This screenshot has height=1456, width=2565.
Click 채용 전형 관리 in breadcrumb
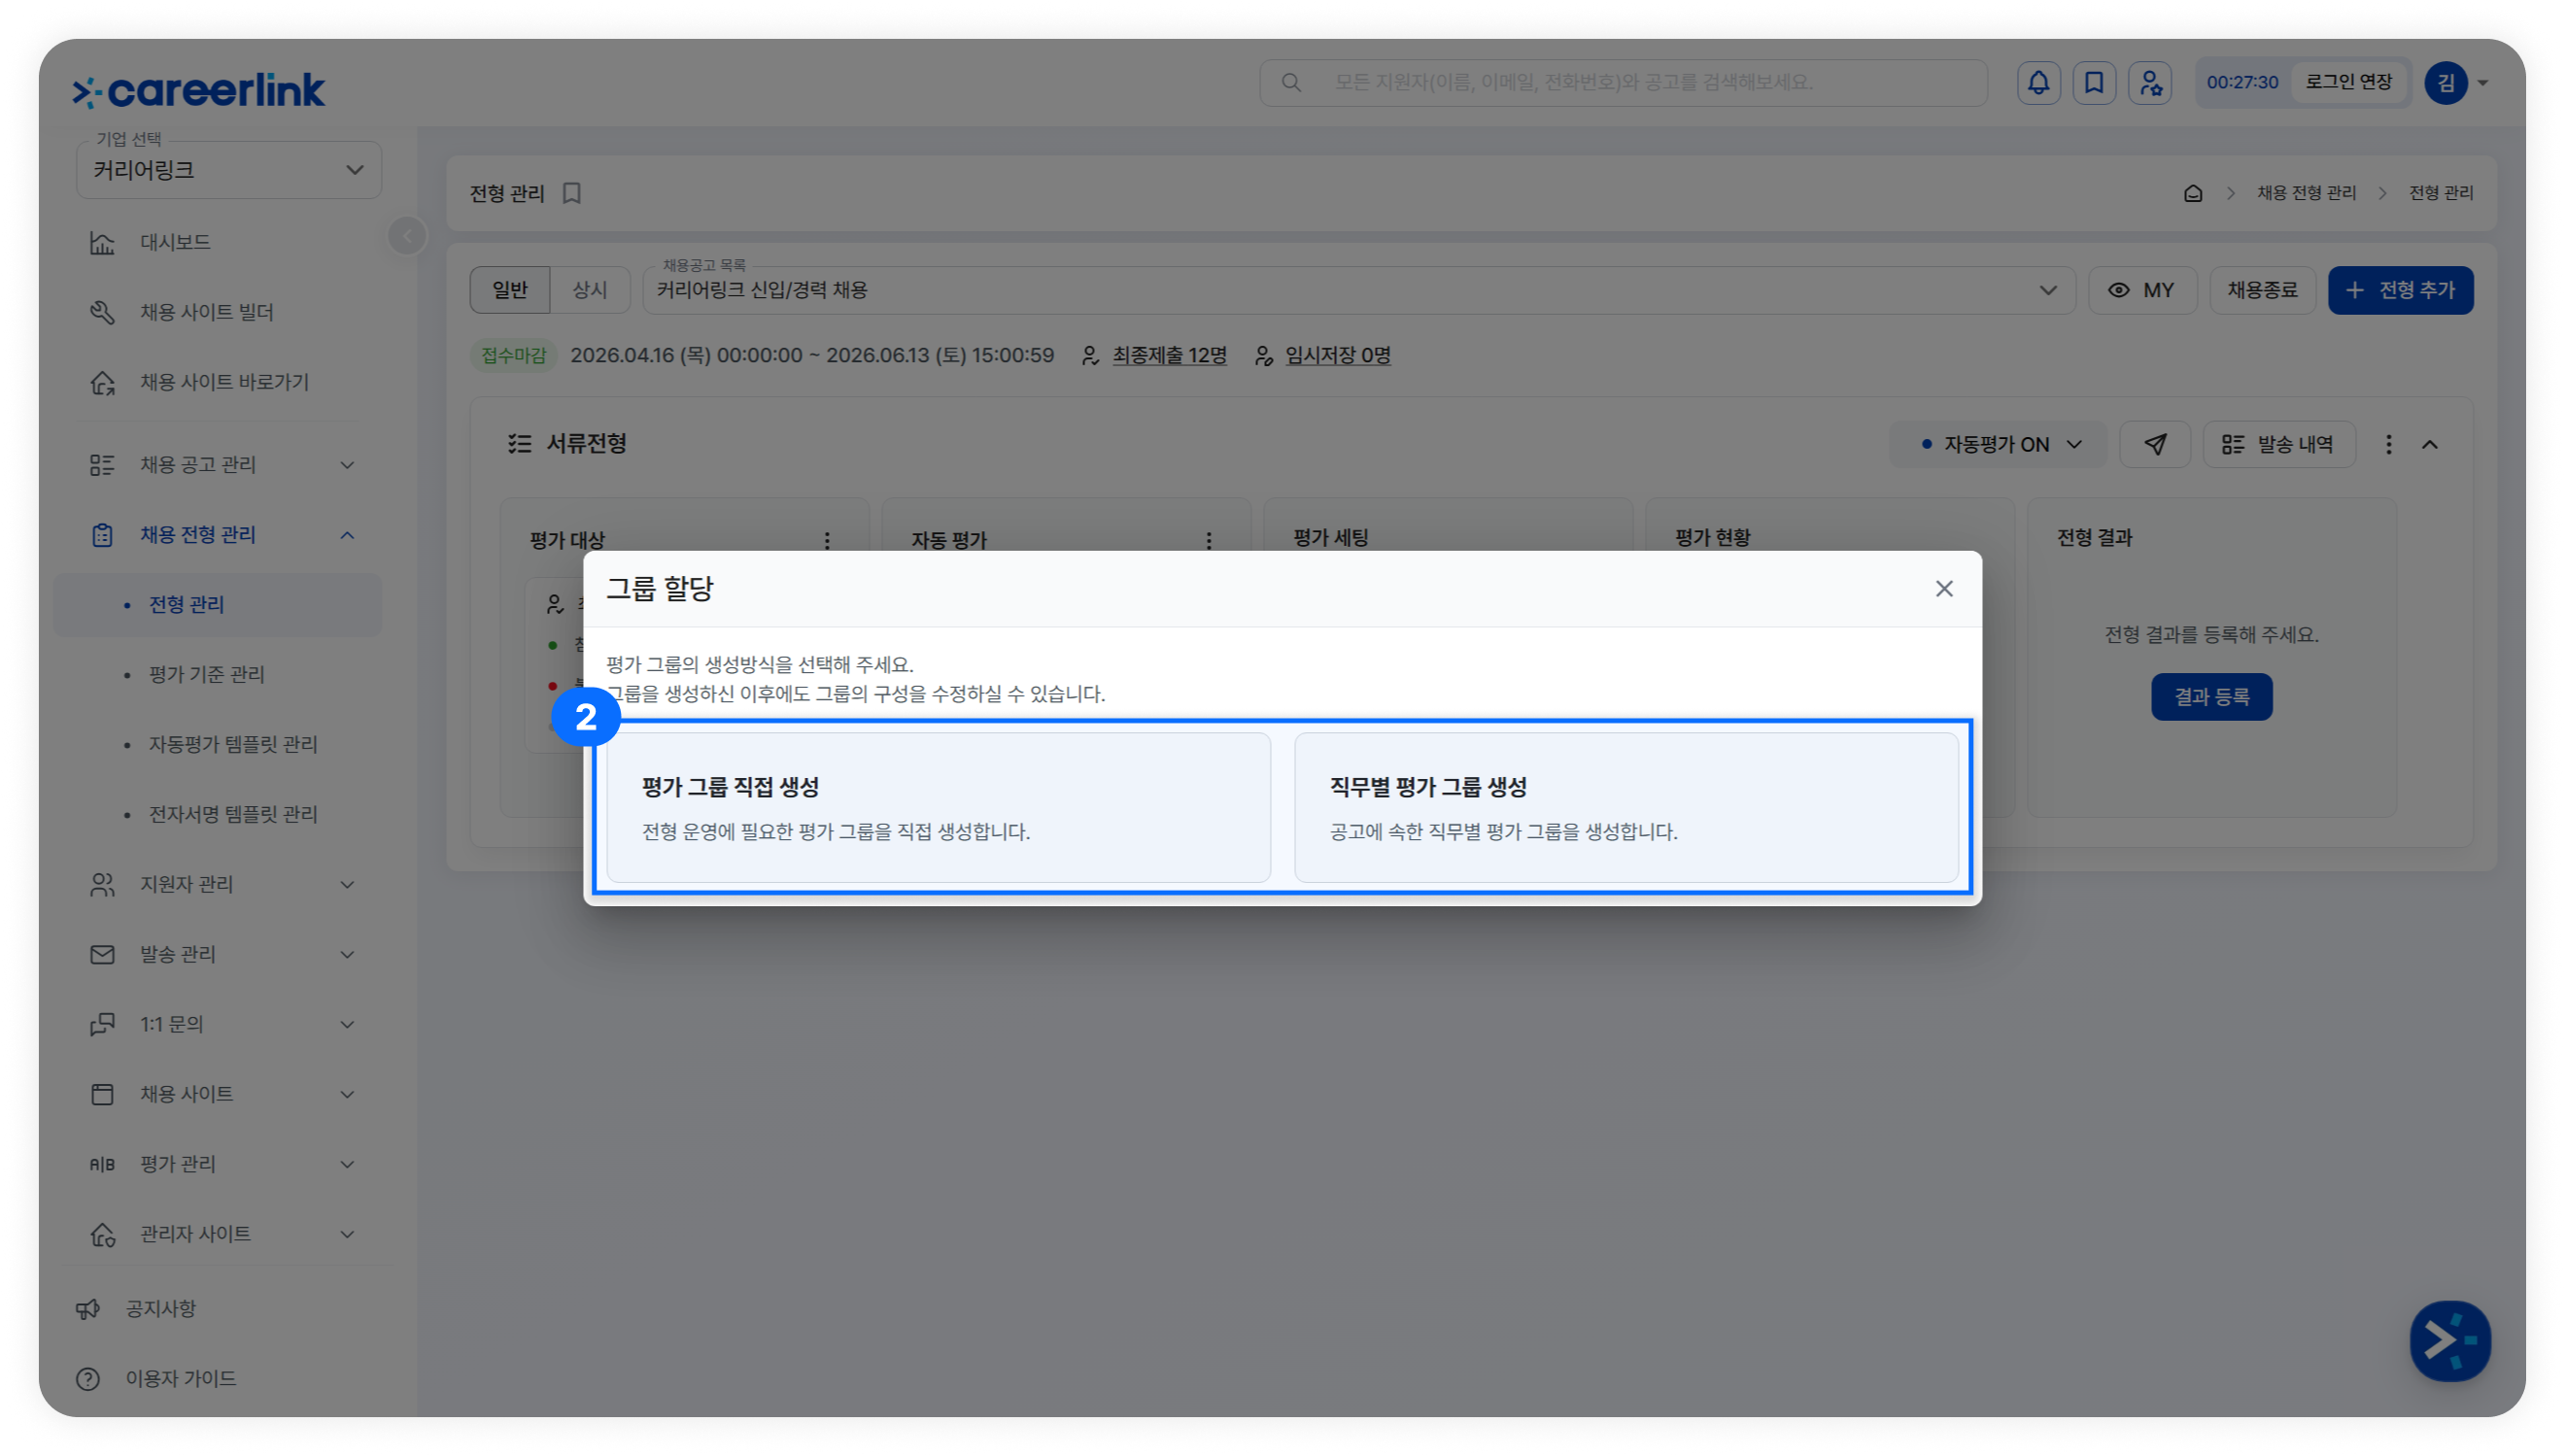pos(2306,193)
